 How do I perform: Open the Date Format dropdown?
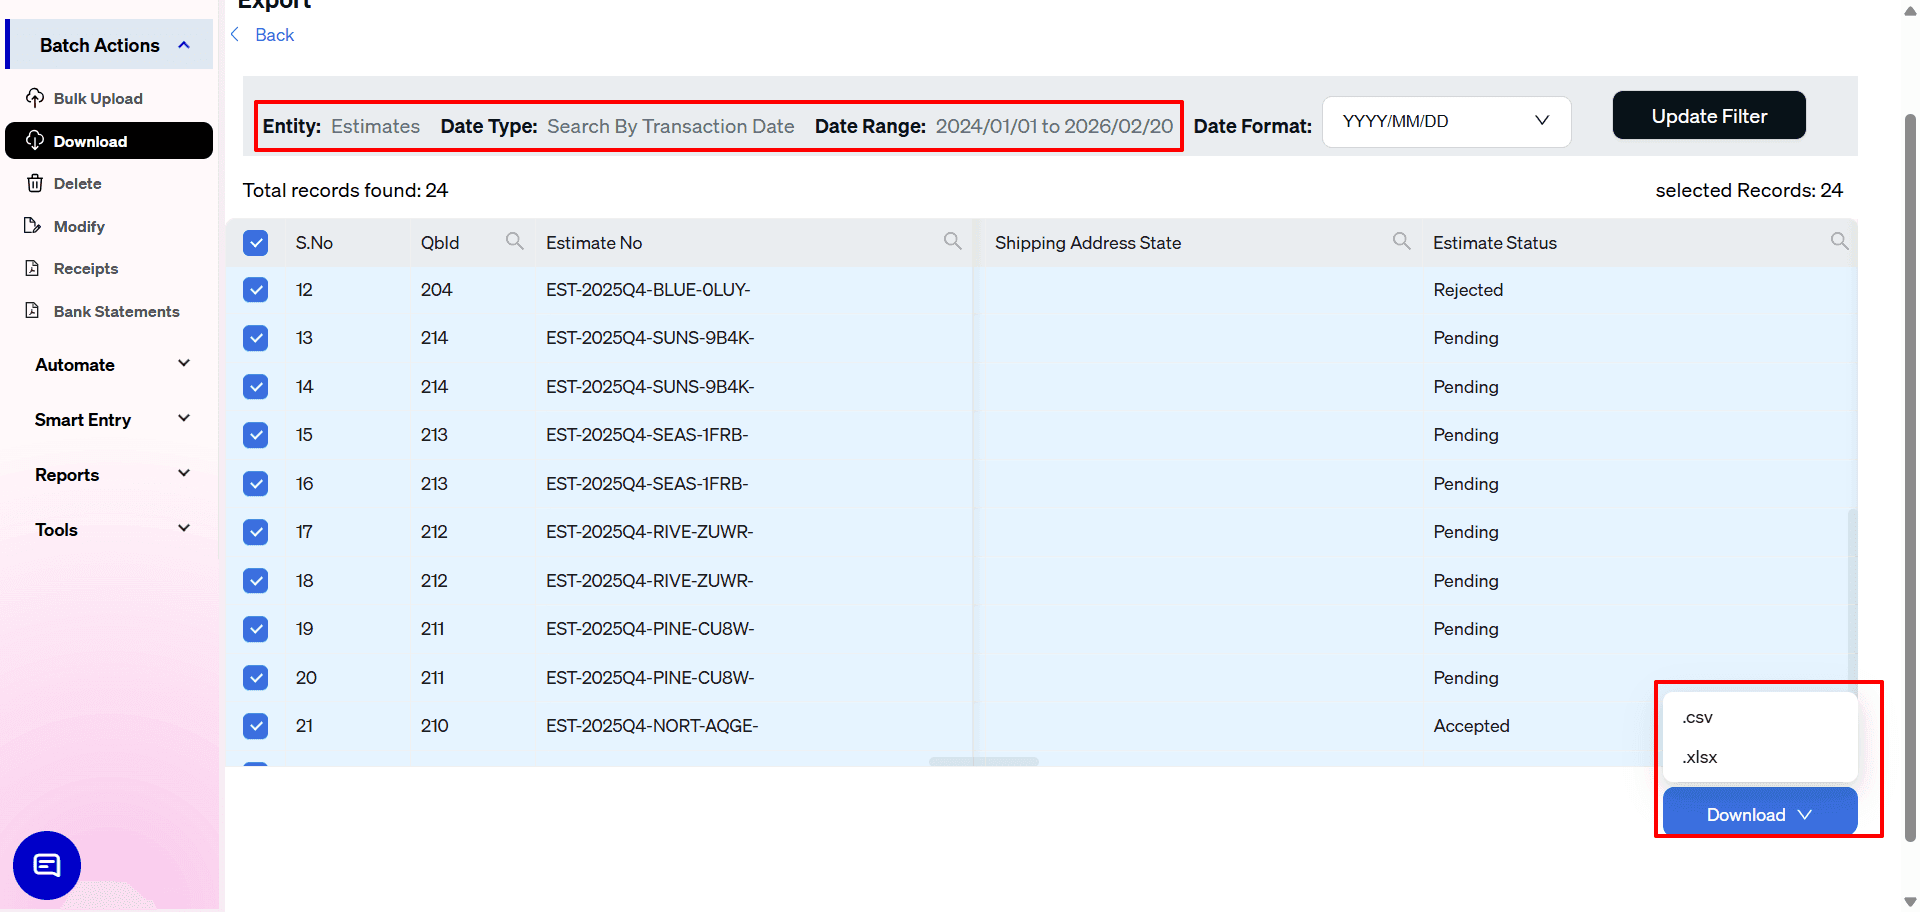tap(1444, 121)
